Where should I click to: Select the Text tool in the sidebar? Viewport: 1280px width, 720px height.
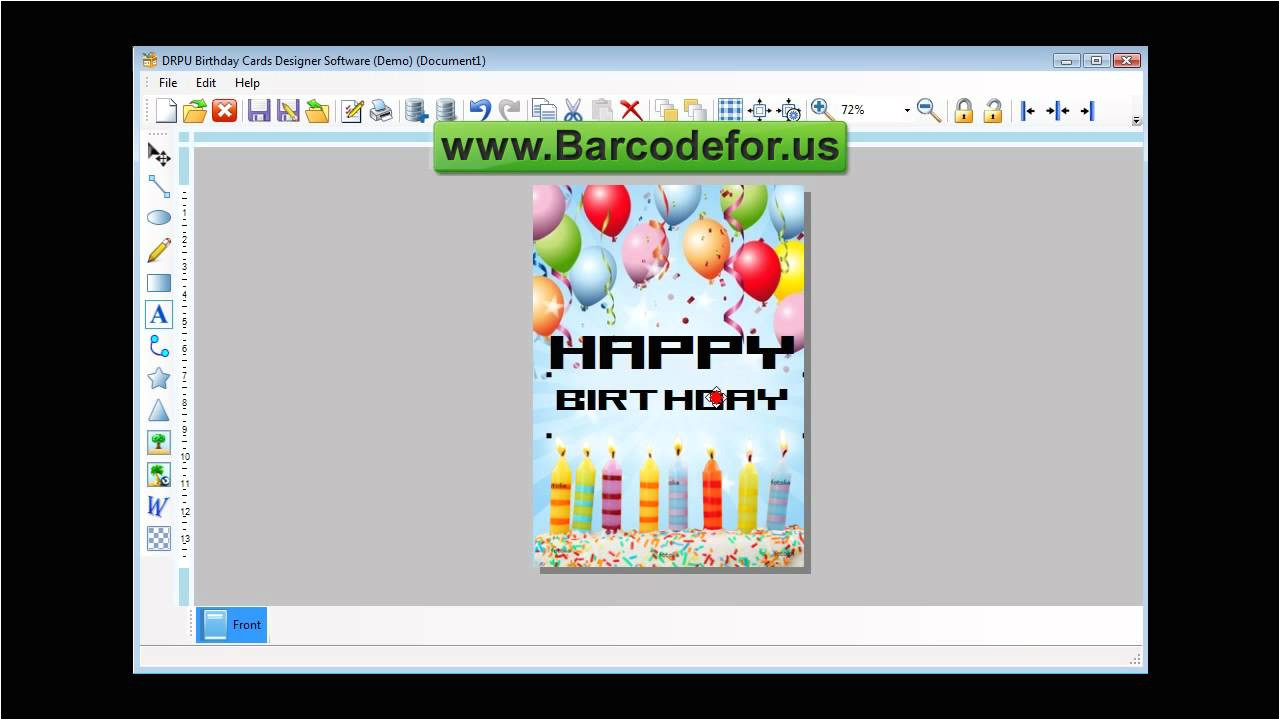click(x=159, y=315)
